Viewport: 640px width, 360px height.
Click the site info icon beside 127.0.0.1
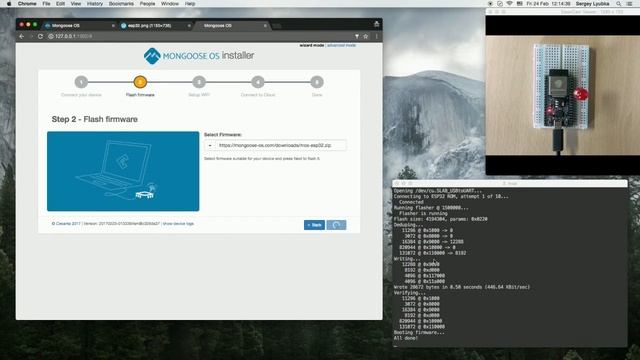pyautogui.click(x=51, y=36)
